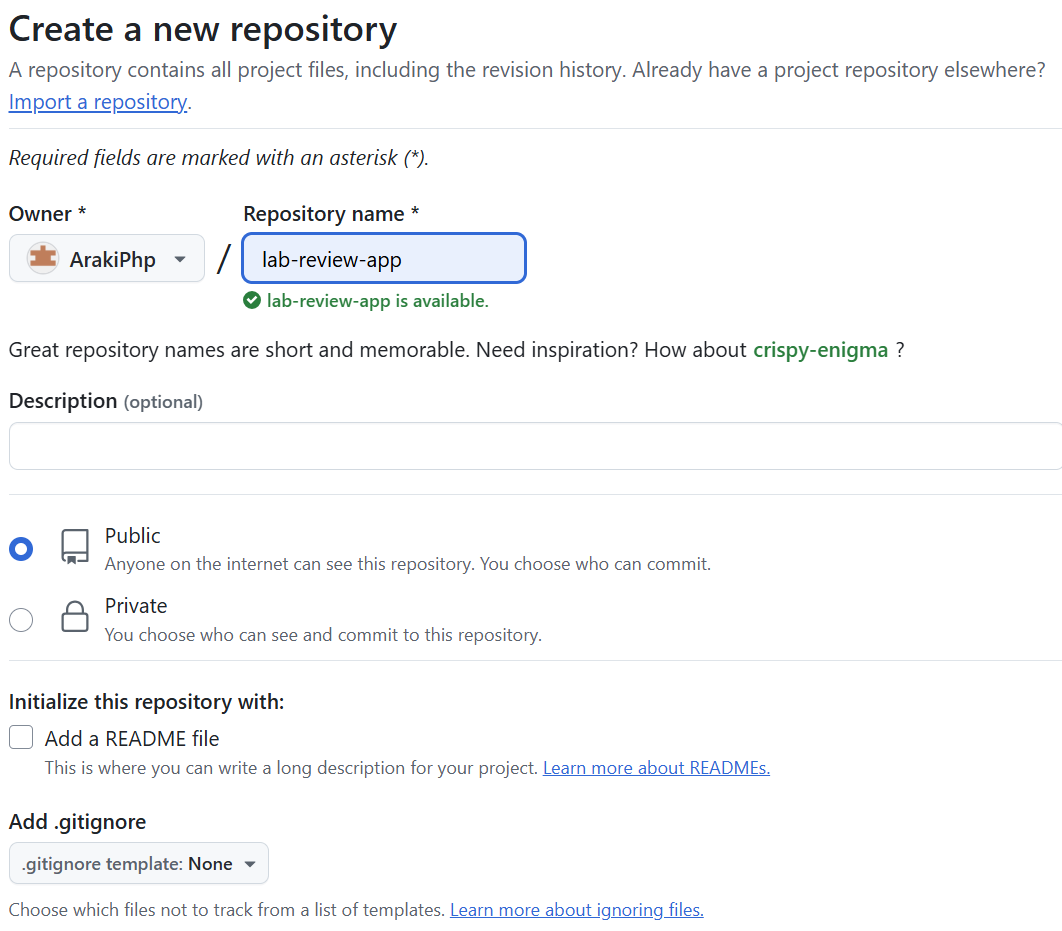Image resolution: width=1062 pixels, height=931 pixels.
Task: Expand the Owner dropdown caret arrow
Action: coord(180,260)
